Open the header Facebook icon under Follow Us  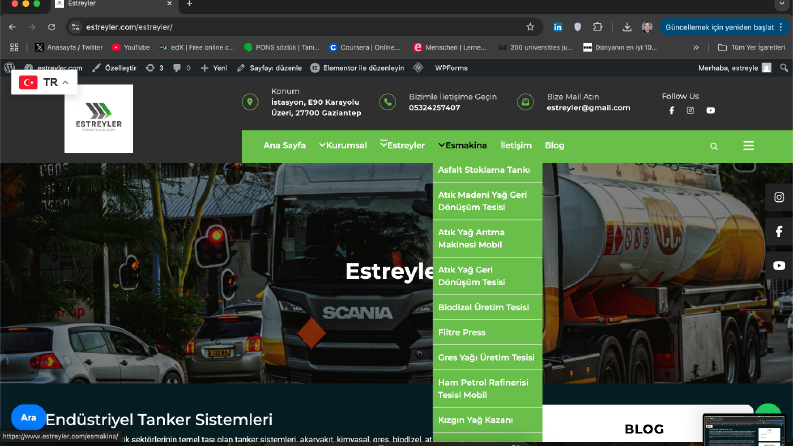[672, 110]
